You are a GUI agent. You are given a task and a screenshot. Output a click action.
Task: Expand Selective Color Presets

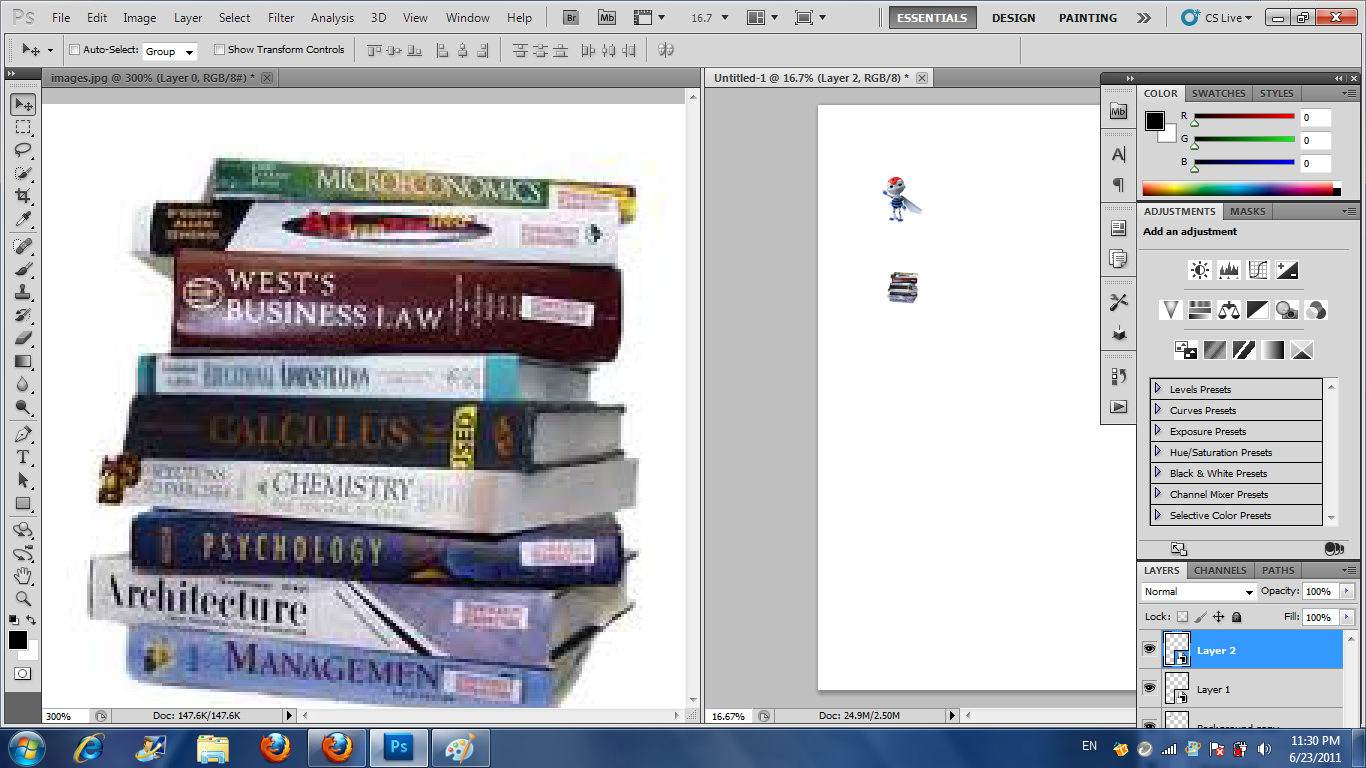pyautogui.click(x=1158, y=515)
